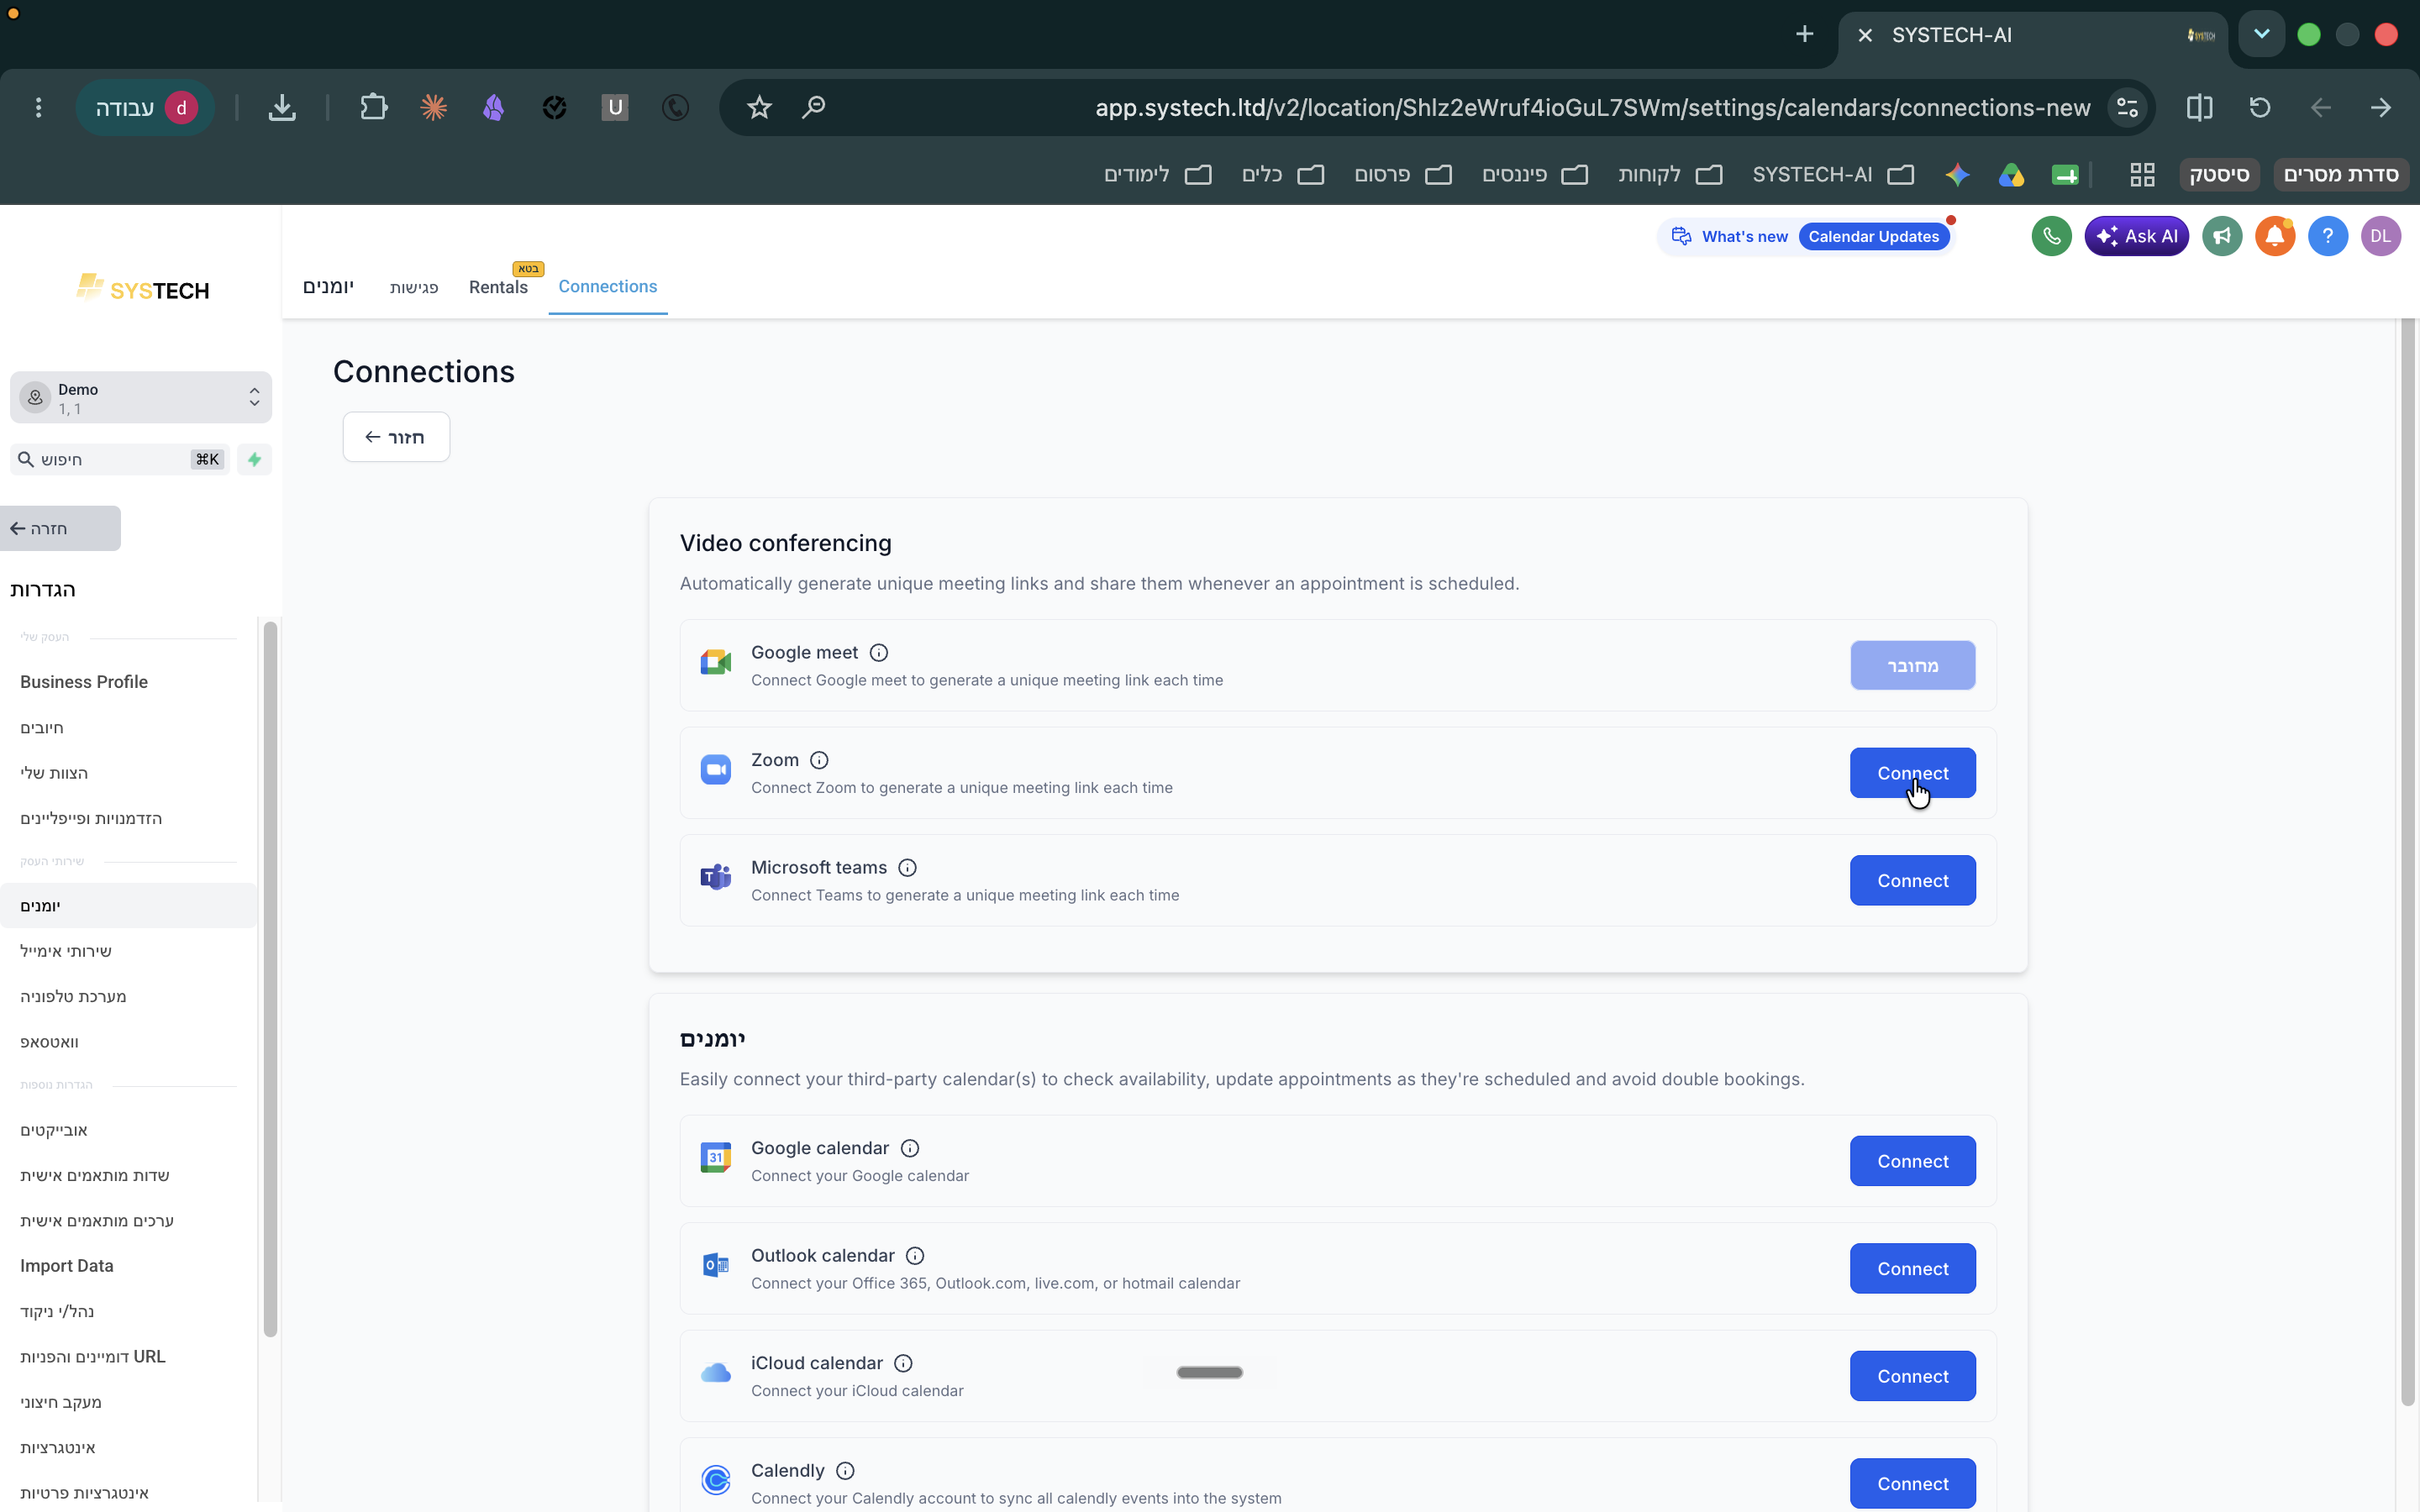
Task: Open the SYSTECH-AI bookmarks folder
Action: (x=1833, y=175)
